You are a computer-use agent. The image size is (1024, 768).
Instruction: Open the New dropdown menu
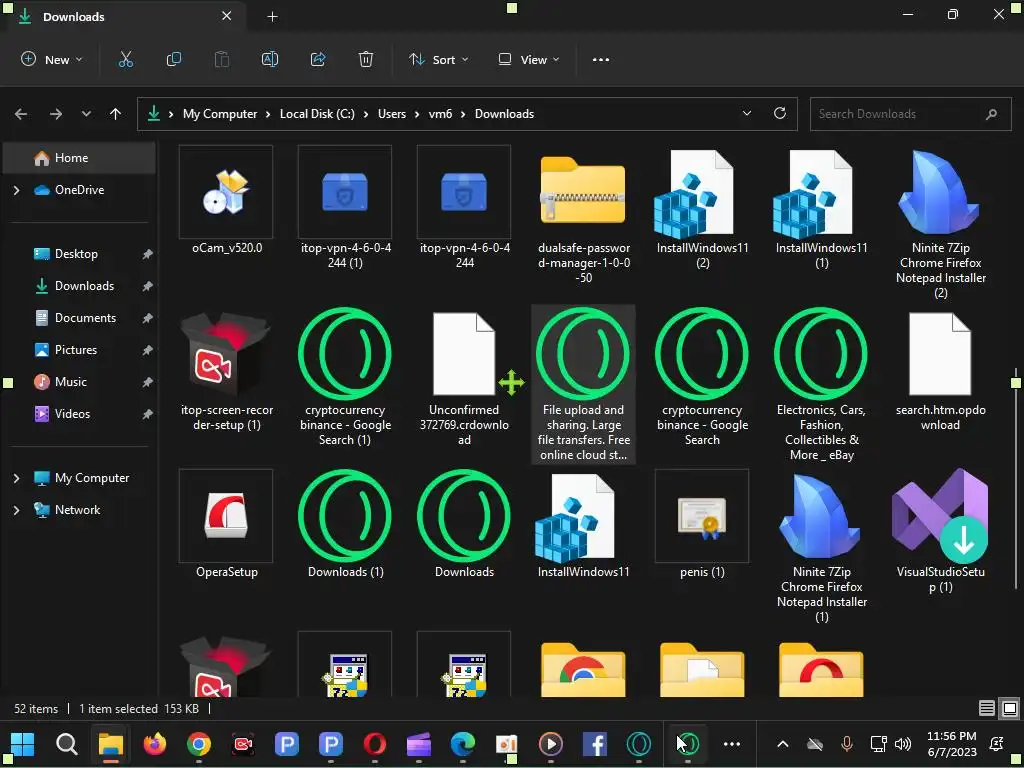52,59
